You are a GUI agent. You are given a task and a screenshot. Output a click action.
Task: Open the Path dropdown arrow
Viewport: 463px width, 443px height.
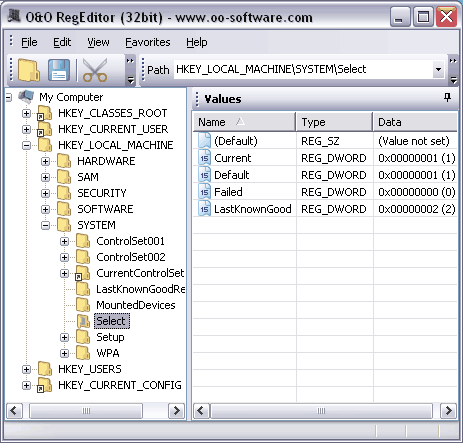(x=438, y=69)
